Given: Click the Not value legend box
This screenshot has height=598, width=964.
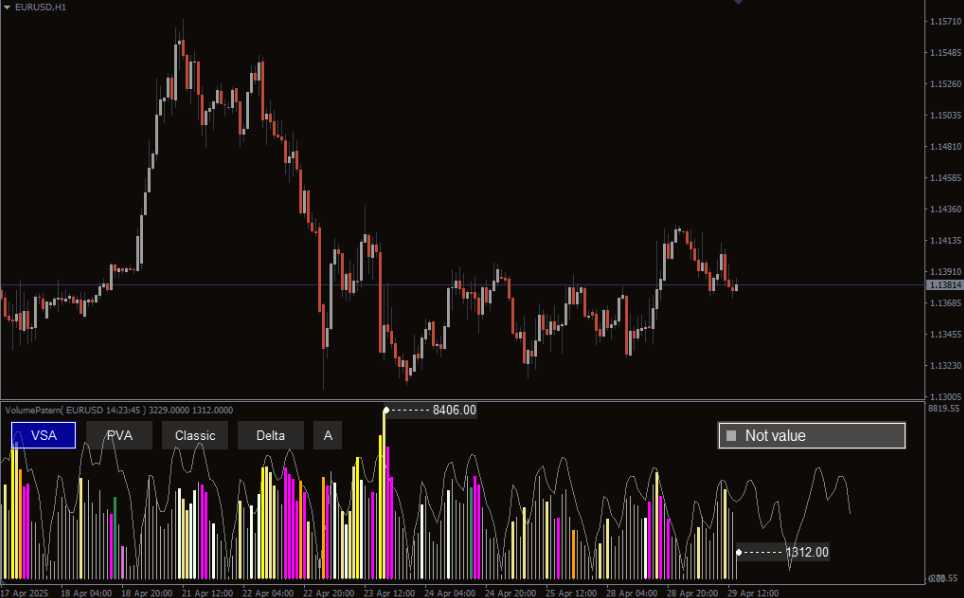Looking at the screenshot, I should click(811, 435).
